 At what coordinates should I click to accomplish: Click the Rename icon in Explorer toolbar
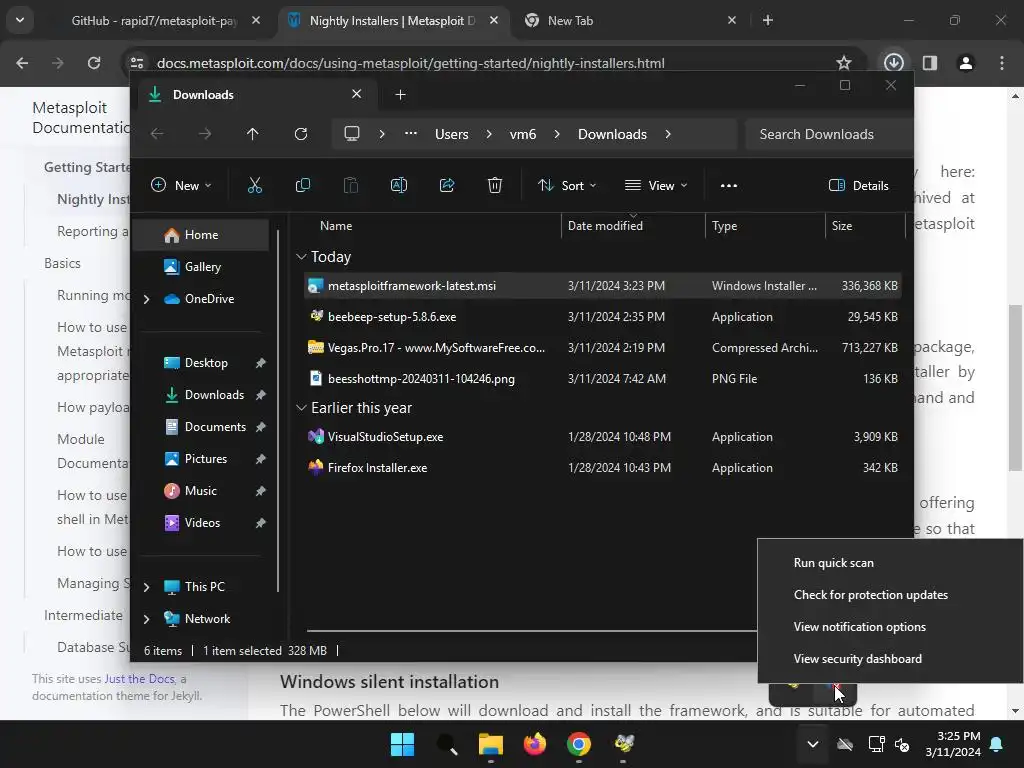coord(398,185)
